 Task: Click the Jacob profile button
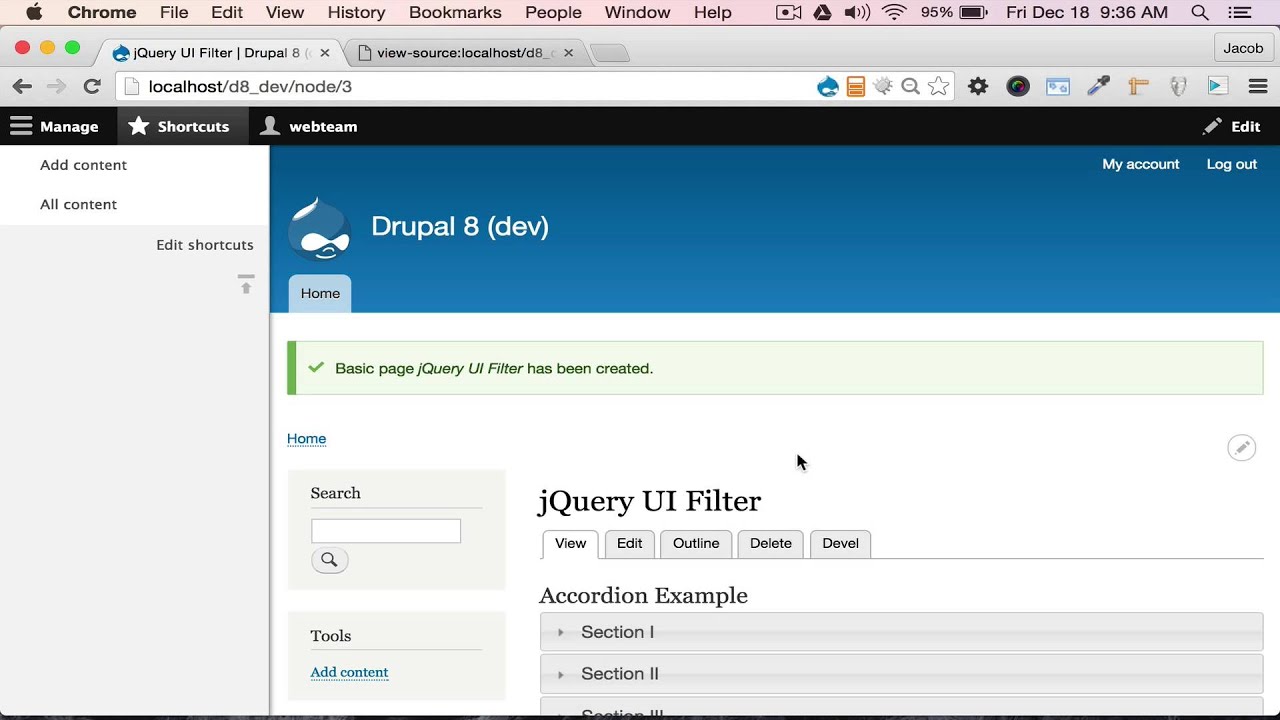pyautogui.click(x=1243, y=48)
